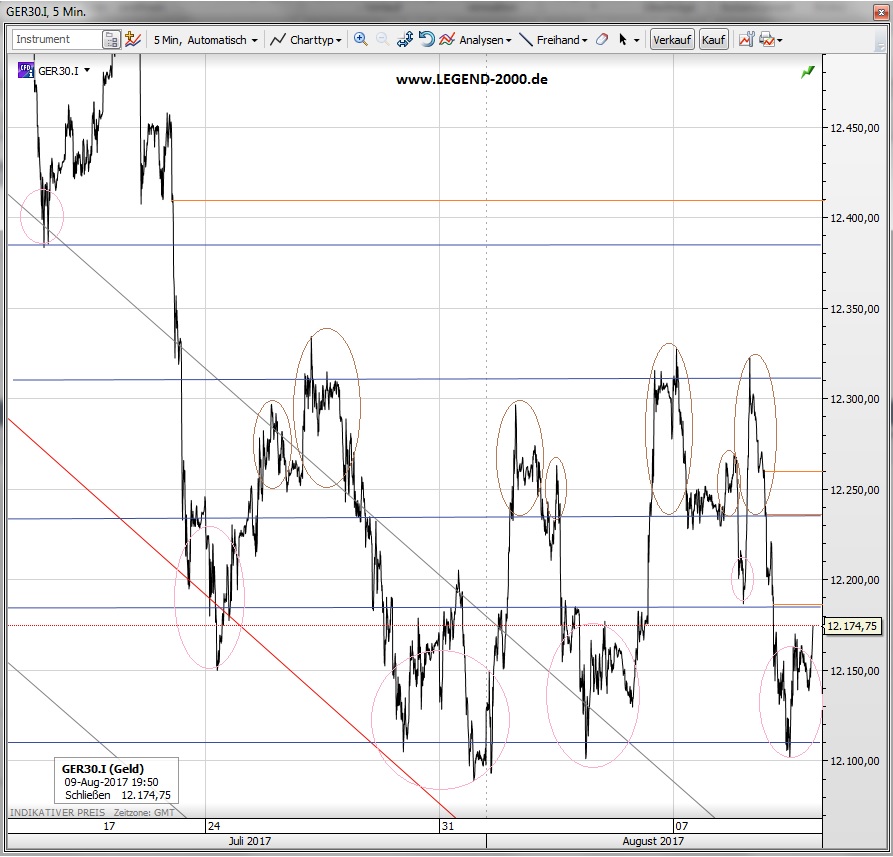
Task: Expand the GER30.I instrument dropdown arrow
Action: point(87,70)
